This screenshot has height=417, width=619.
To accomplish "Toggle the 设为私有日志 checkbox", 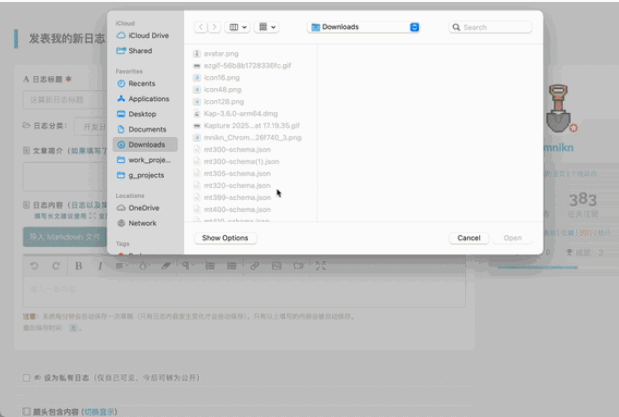I will pyautogui.click(x=26, y=378).
